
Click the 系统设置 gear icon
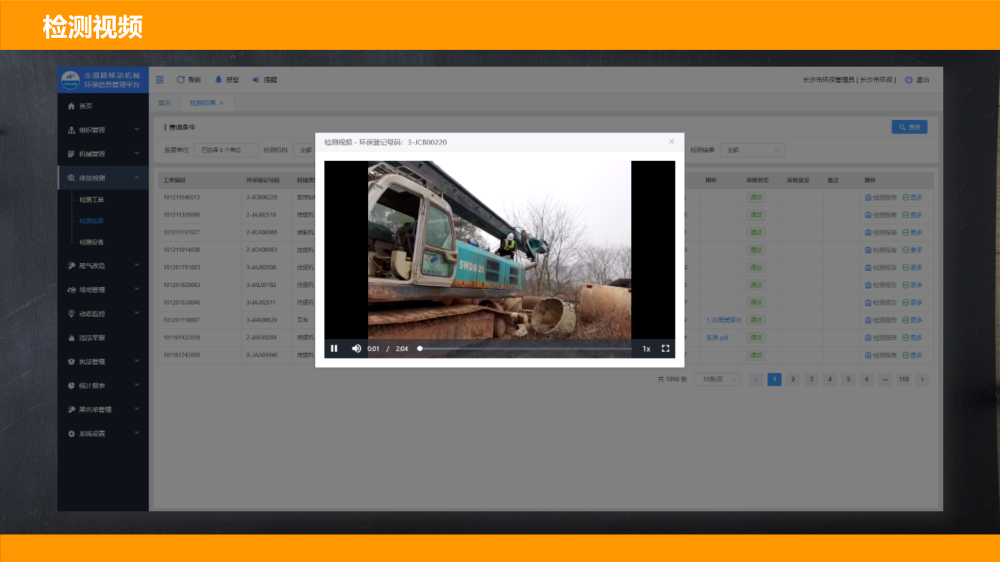coord(71,434)
